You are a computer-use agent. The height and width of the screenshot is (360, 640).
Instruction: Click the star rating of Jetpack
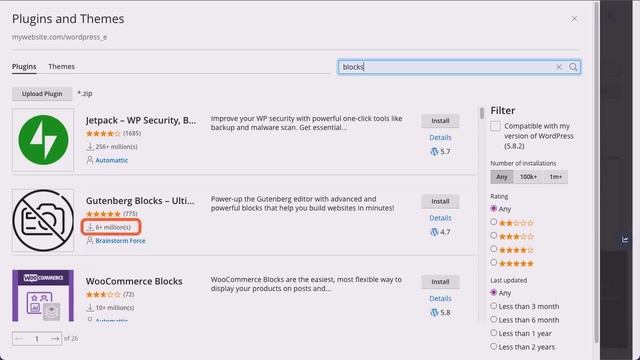(x=103, y=133)
